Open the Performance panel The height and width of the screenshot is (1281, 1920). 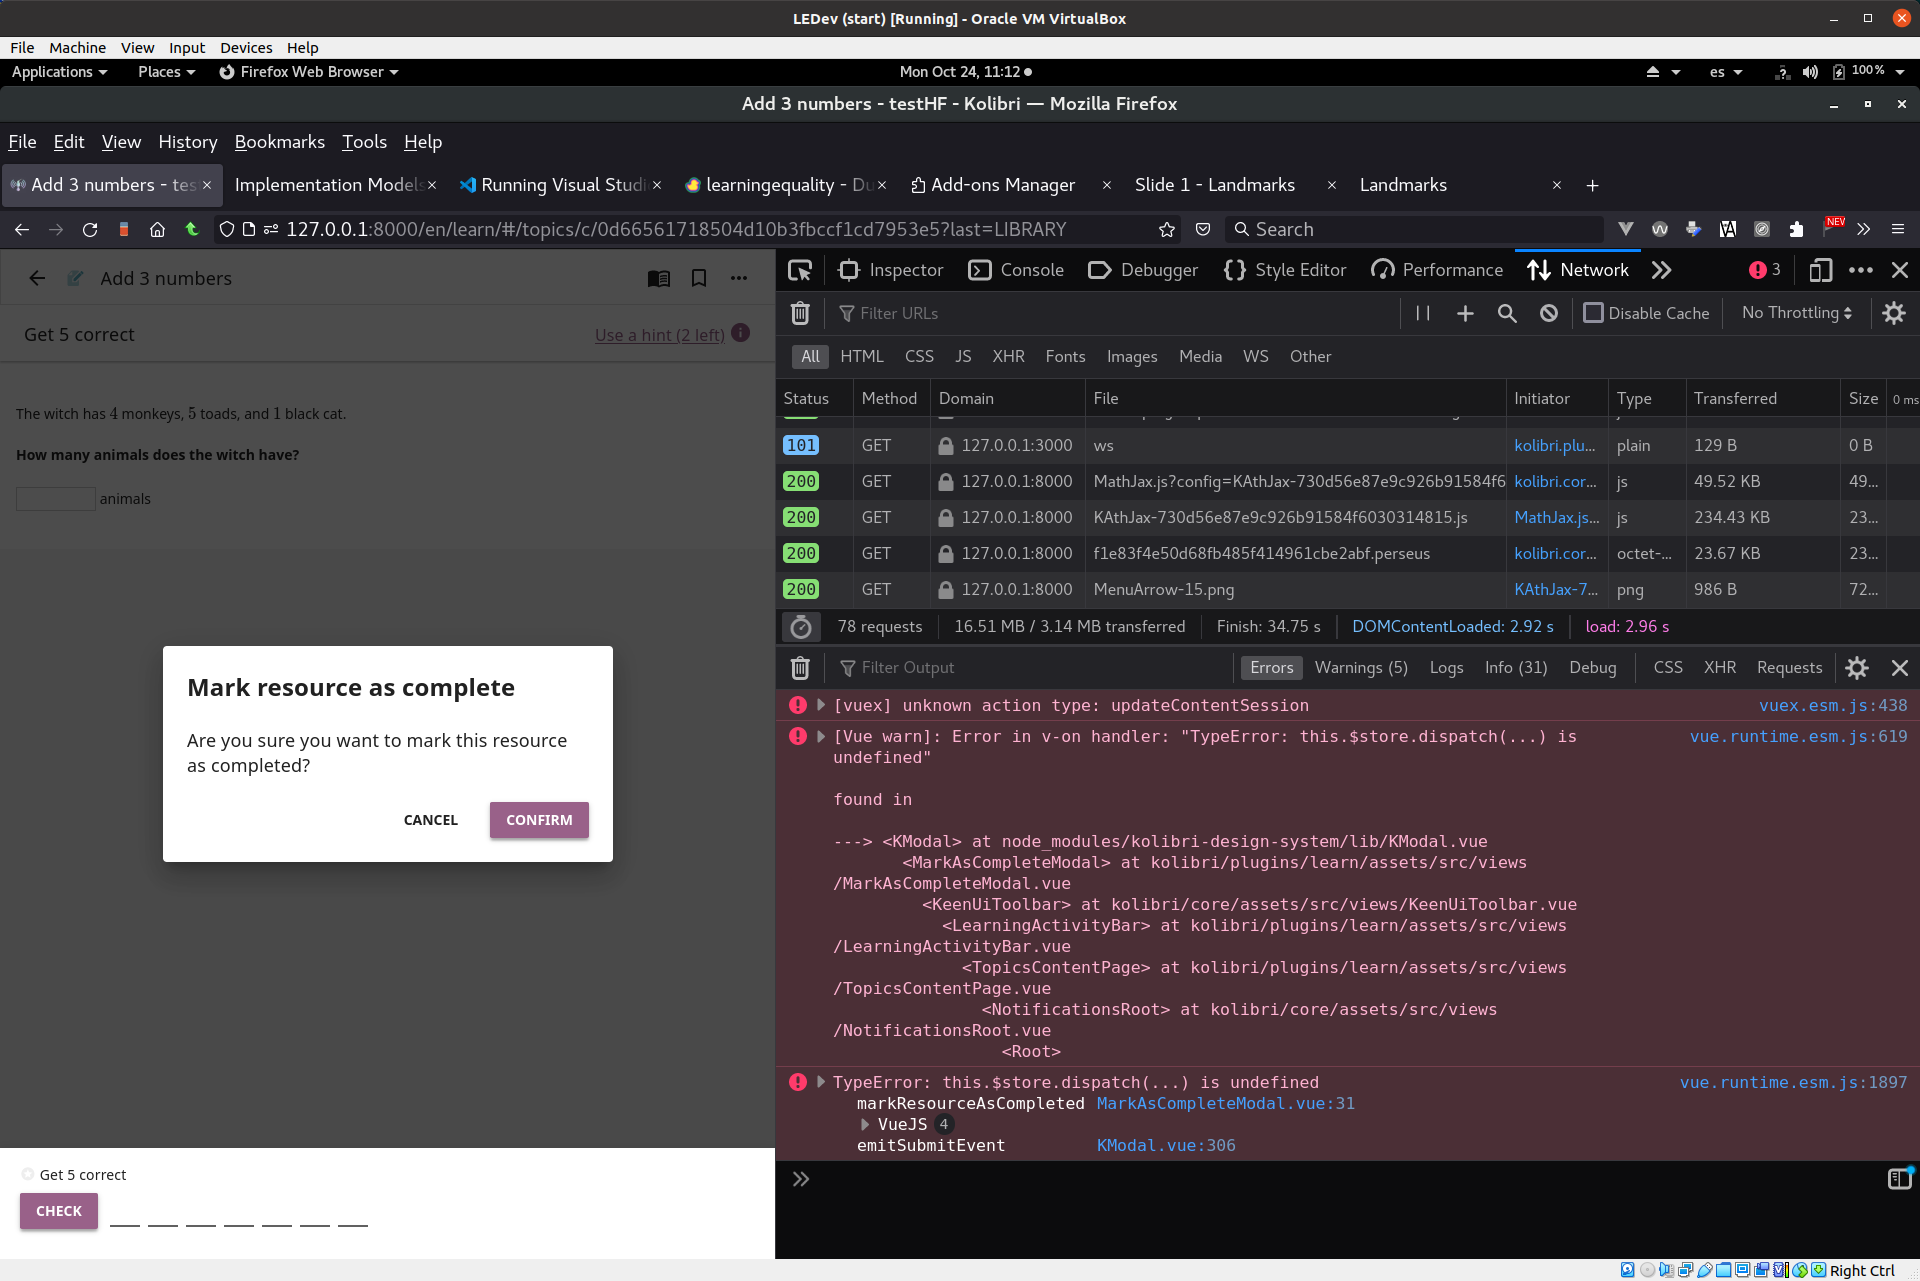(1436, 269)
